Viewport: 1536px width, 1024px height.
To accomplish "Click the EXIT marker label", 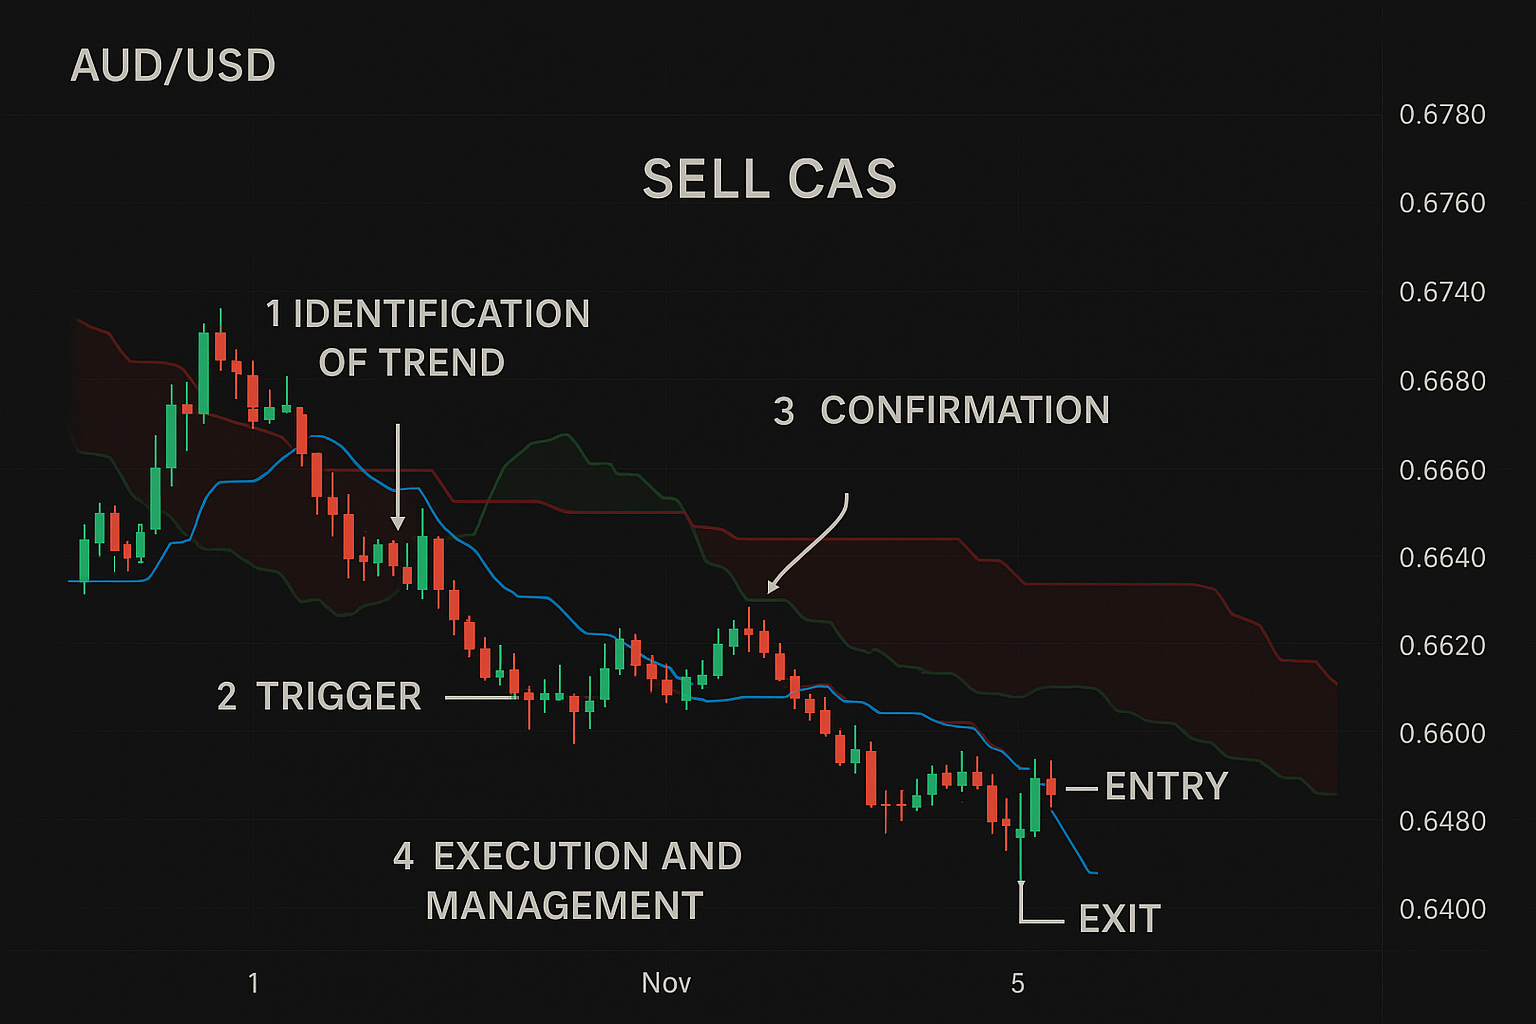I will point(1119,919).
